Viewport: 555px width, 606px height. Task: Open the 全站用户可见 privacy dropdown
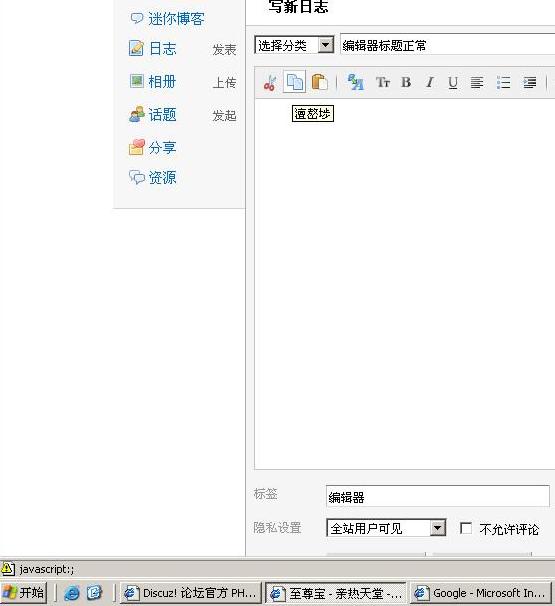pyautogui.click(x=386, y=528)
